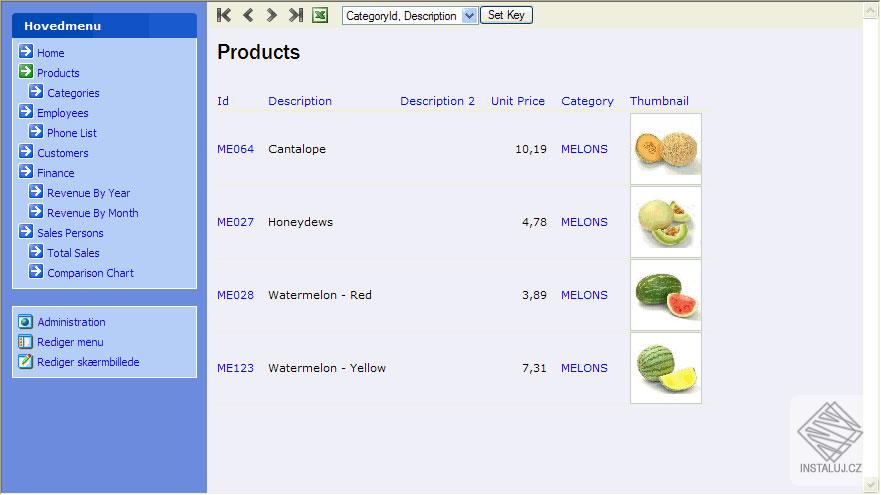The image size is (881, 495).
Task: Click the arrow icon beside Revenue By Month
Action: (36, 212)
